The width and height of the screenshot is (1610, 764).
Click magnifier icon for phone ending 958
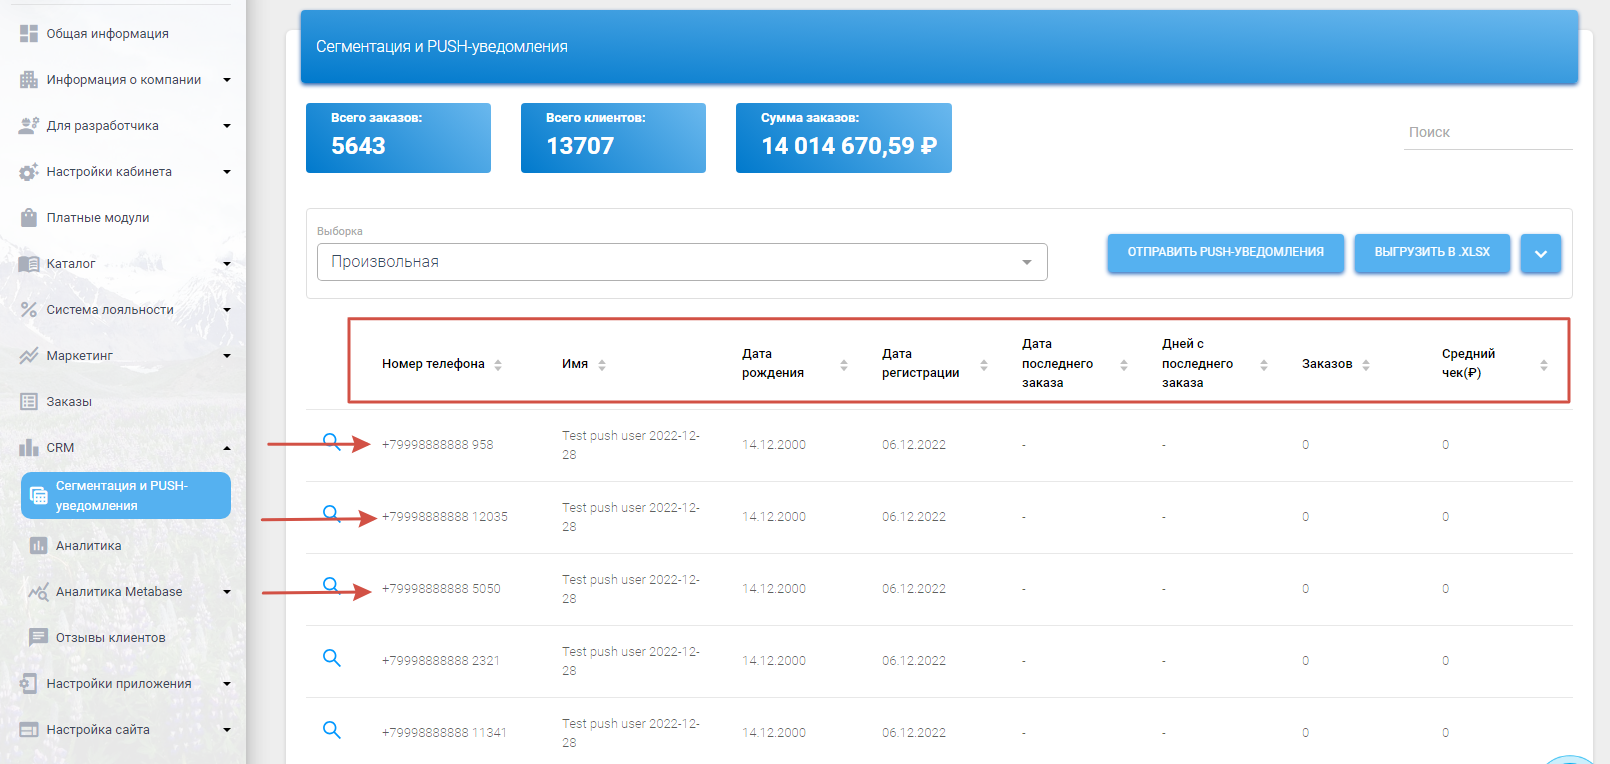tap(332, 442)
